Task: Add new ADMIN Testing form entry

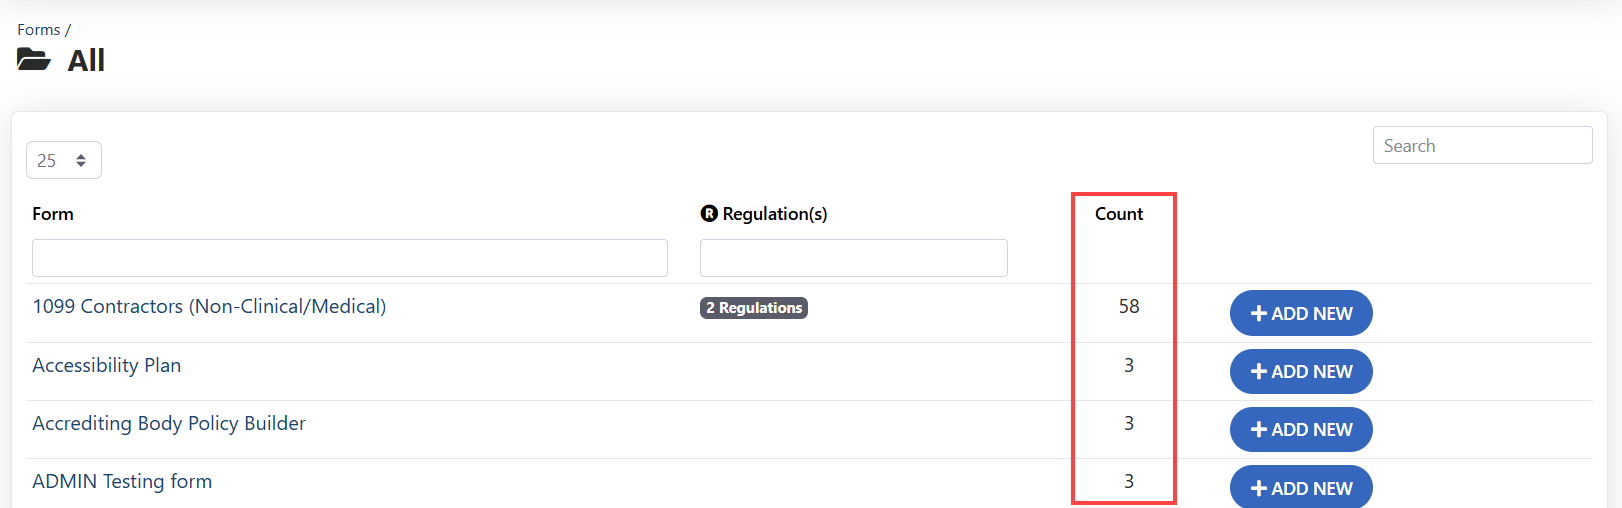Action: (x=1300, y=488)
